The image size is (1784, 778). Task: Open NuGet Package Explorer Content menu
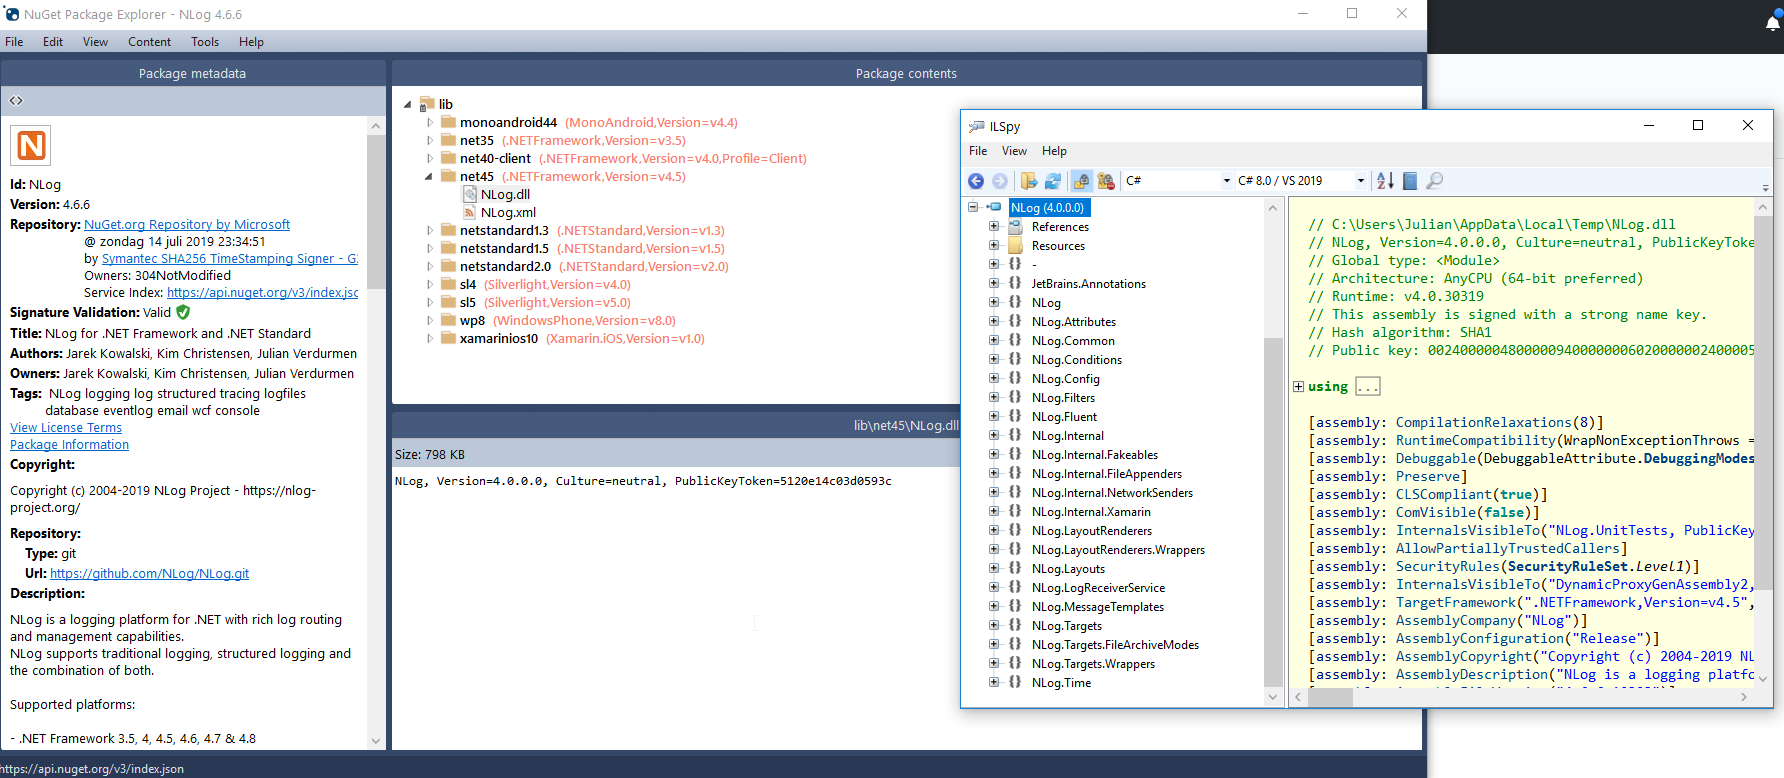(149, 42)
